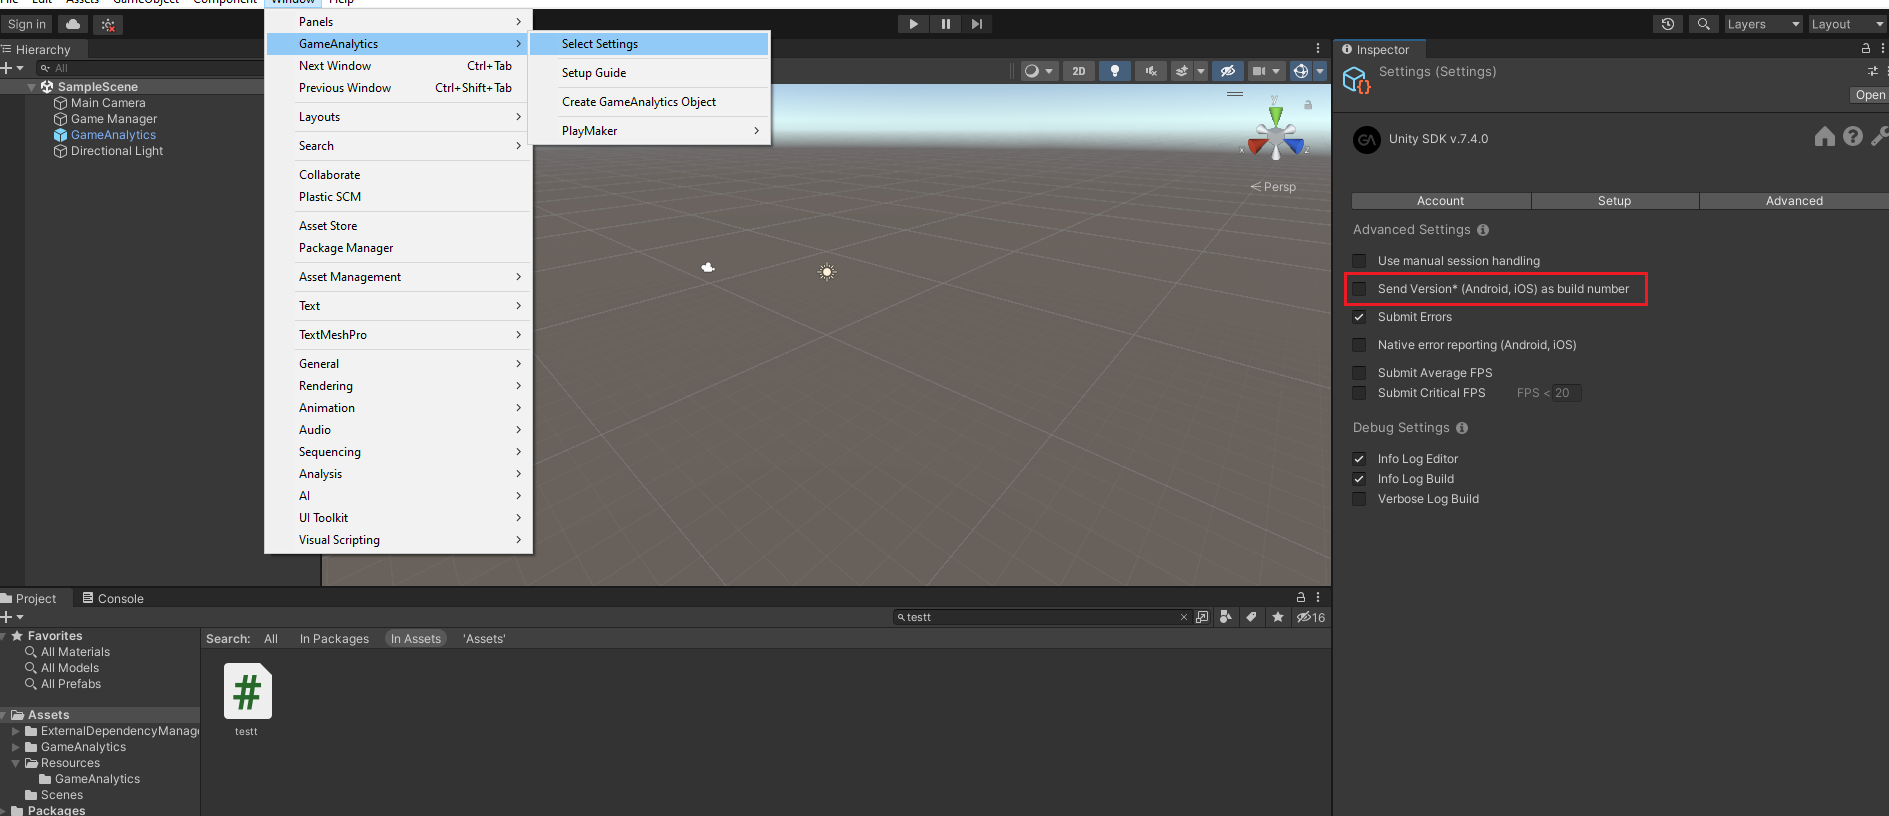
Task: Open the scene effects dropdown arrow
Action: pos(1201,71)
